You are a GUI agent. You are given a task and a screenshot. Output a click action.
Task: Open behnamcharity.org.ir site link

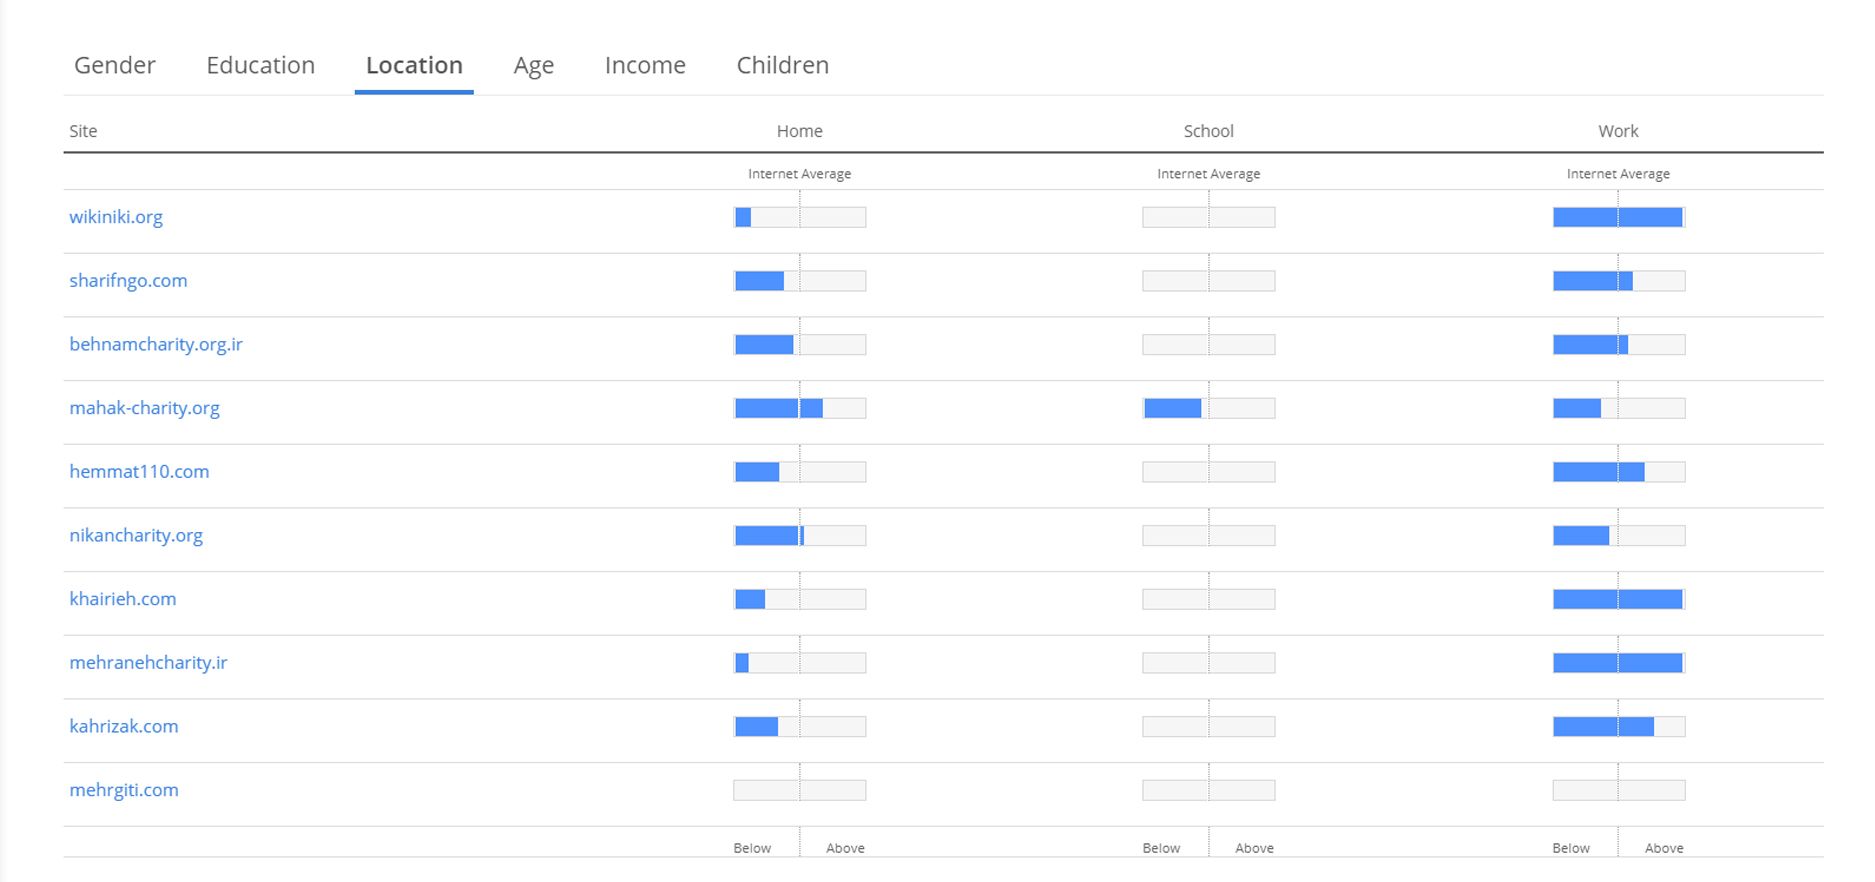156,344
